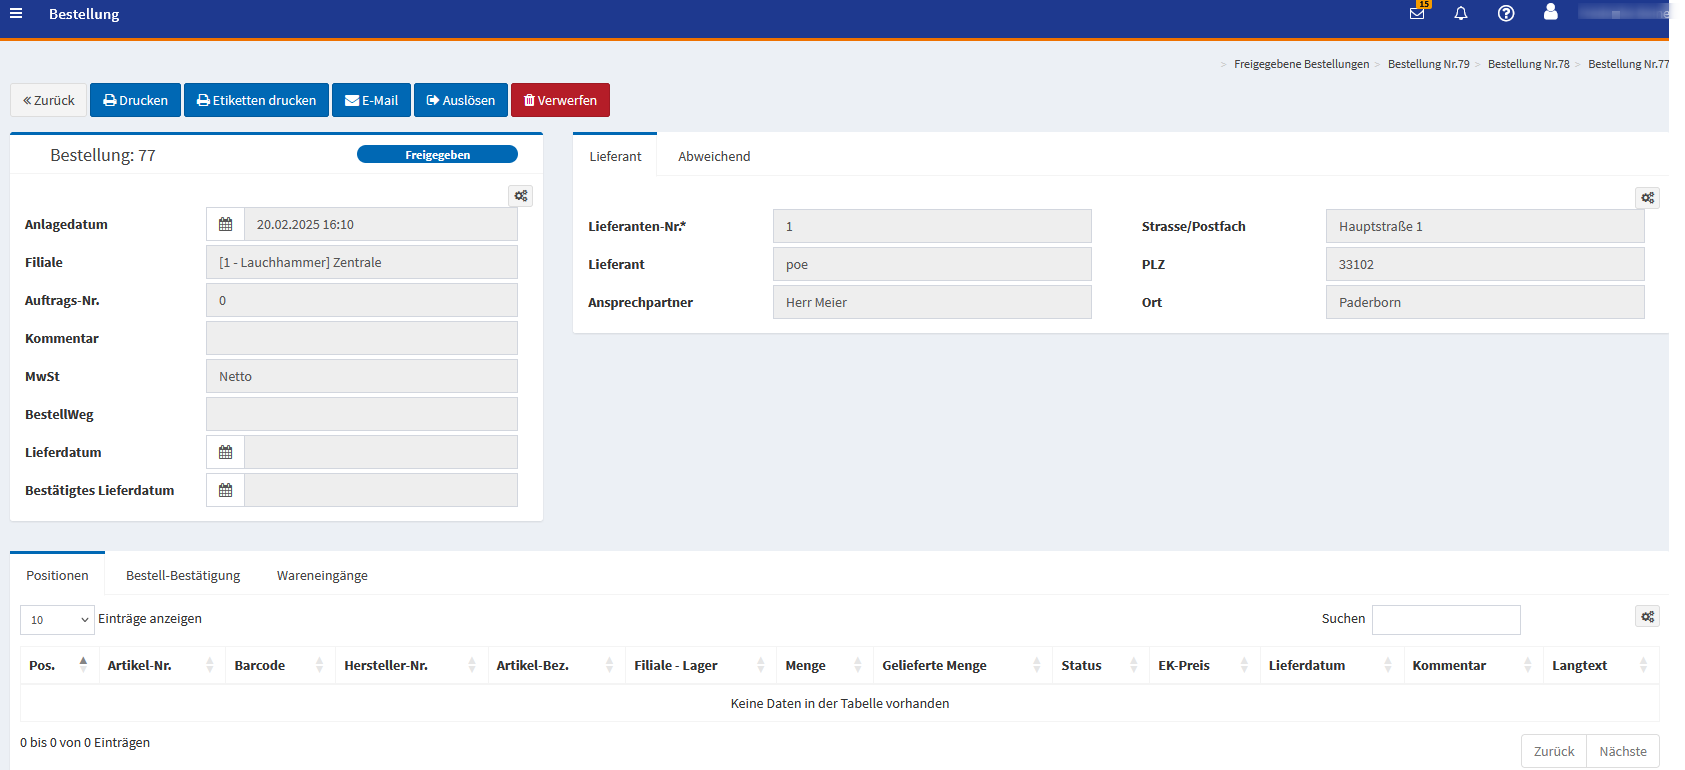Image resolution: width=1685 pixels, height=770 pixels.
Task: Open the Bestell-Bestätigung tab
Action: click(x=183, y=576)
